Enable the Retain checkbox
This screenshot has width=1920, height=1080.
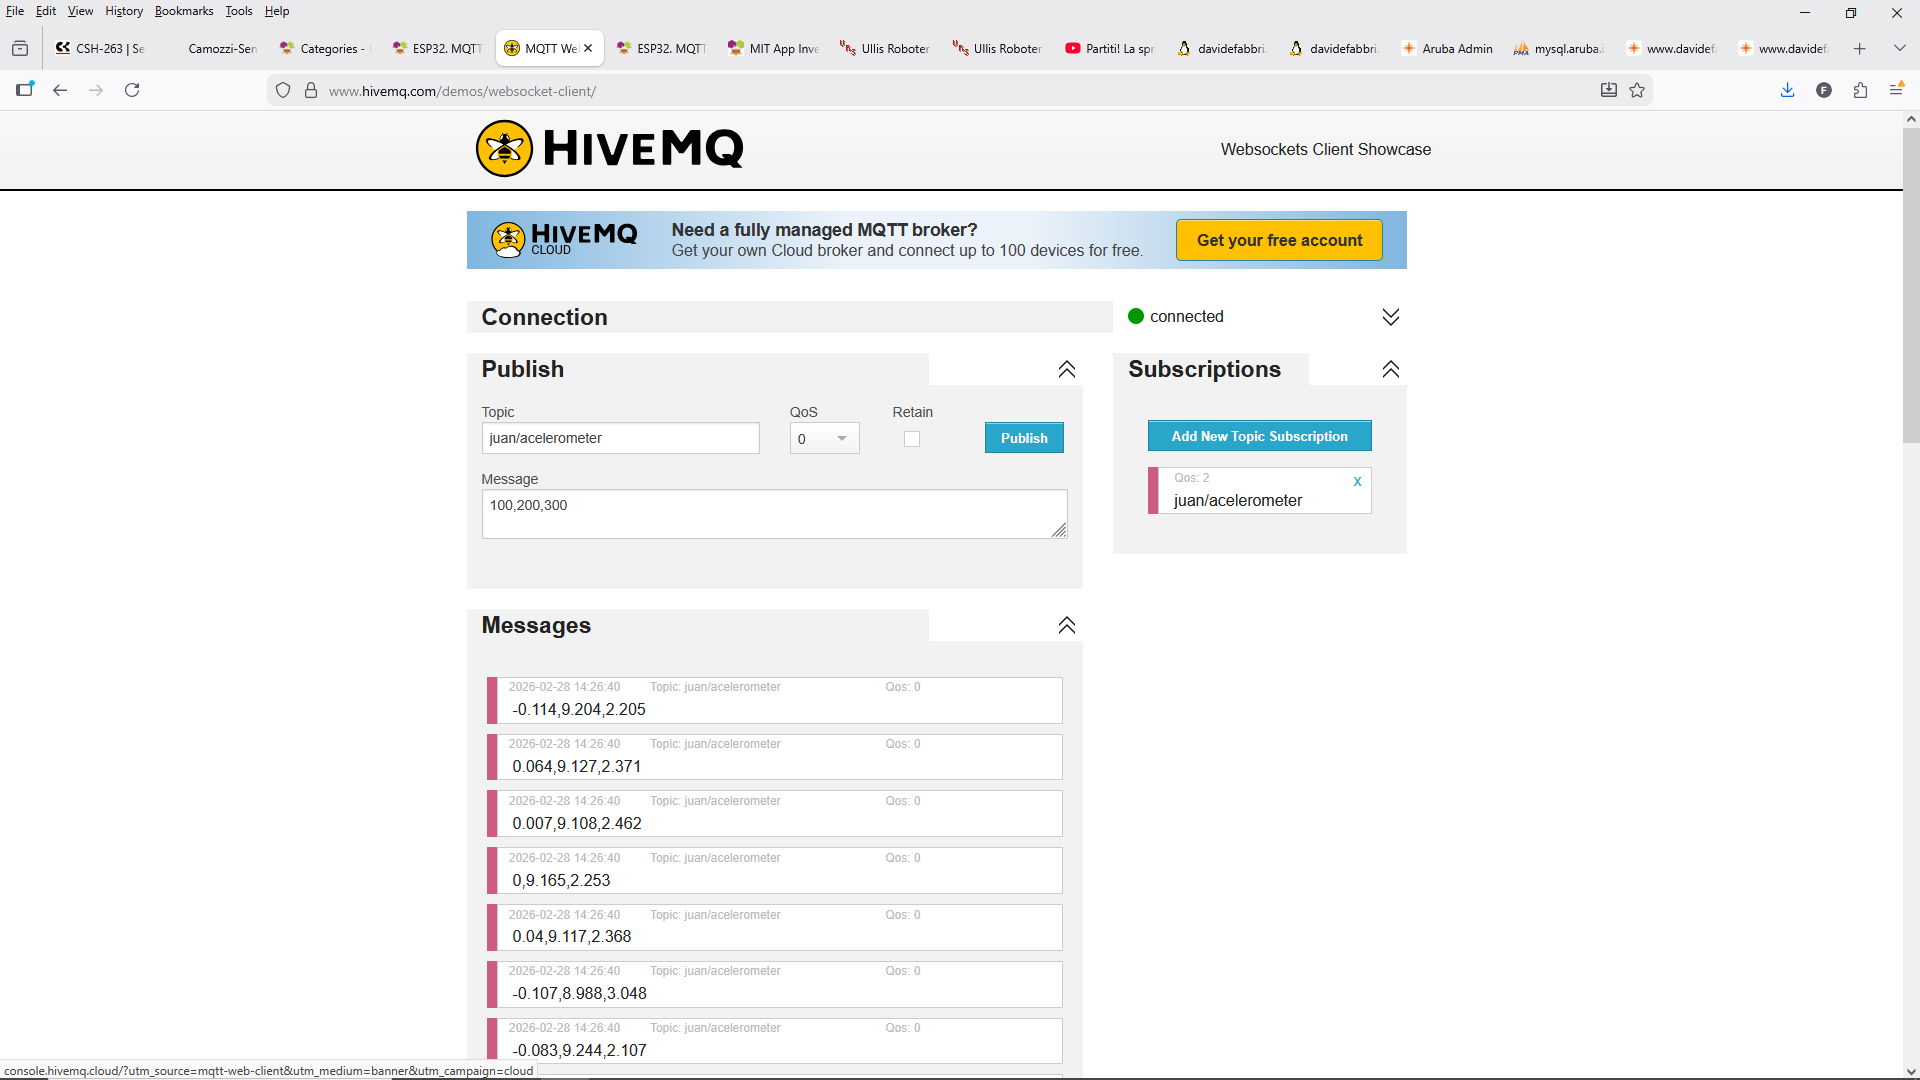tap(911, 439)
